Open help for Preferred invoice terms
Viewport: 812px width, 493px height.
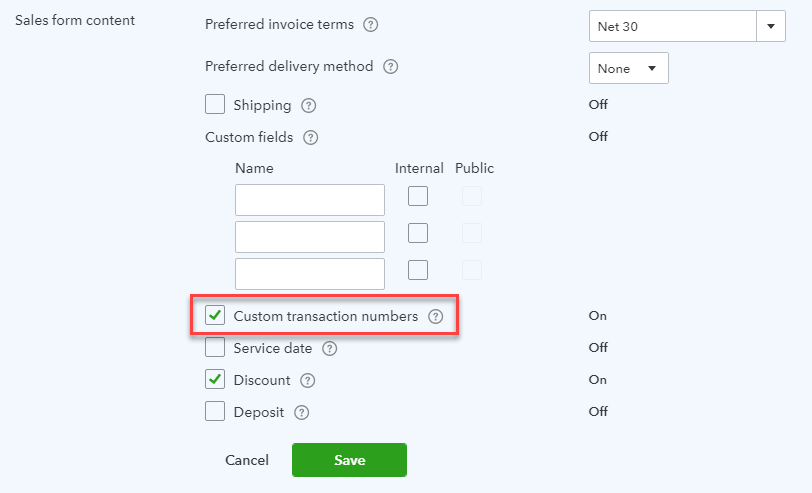coord(370,25)
